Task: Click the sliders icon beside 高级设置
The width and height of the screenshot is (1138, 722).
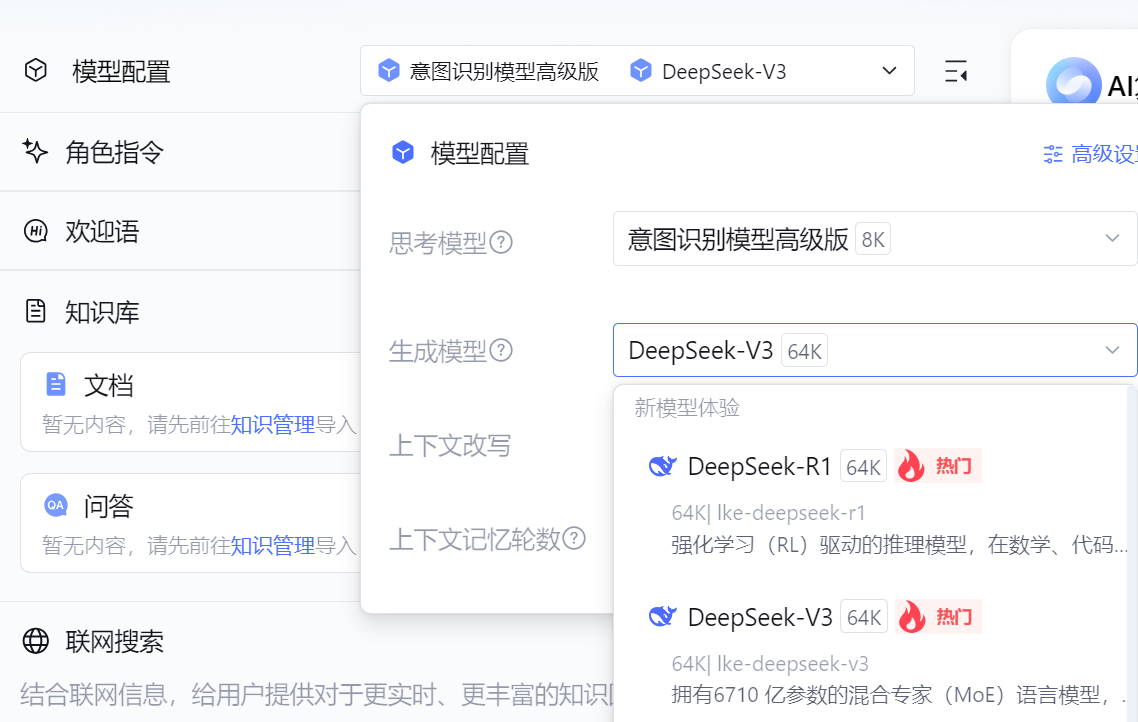Action: pos(1052,154)
